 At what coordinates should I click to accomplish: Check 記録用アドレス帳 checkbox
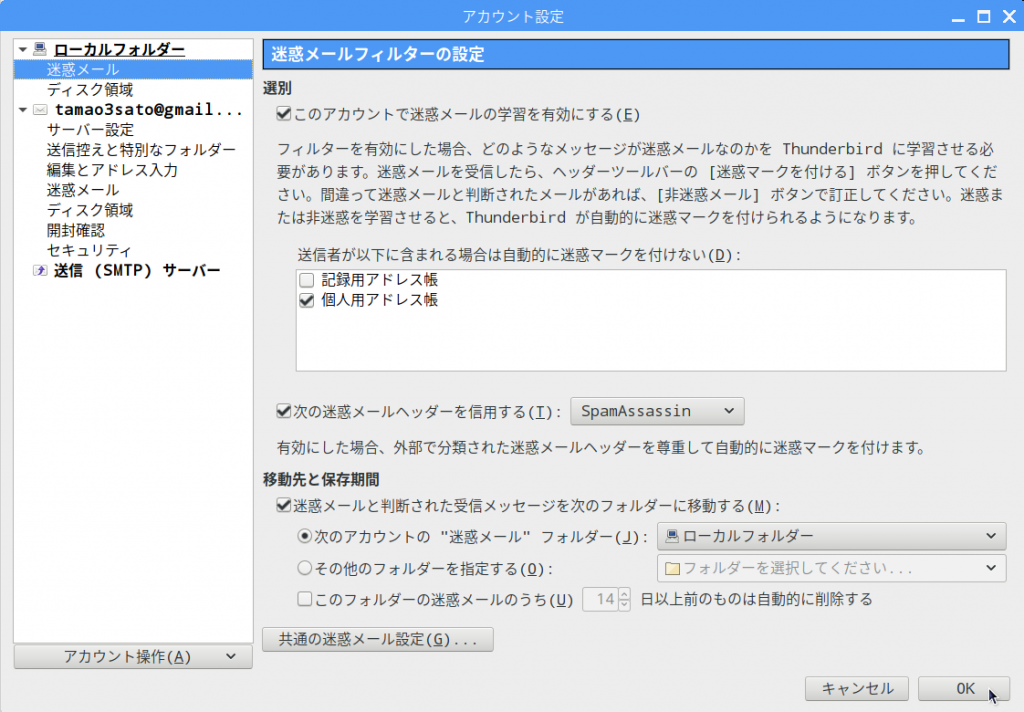306,280
